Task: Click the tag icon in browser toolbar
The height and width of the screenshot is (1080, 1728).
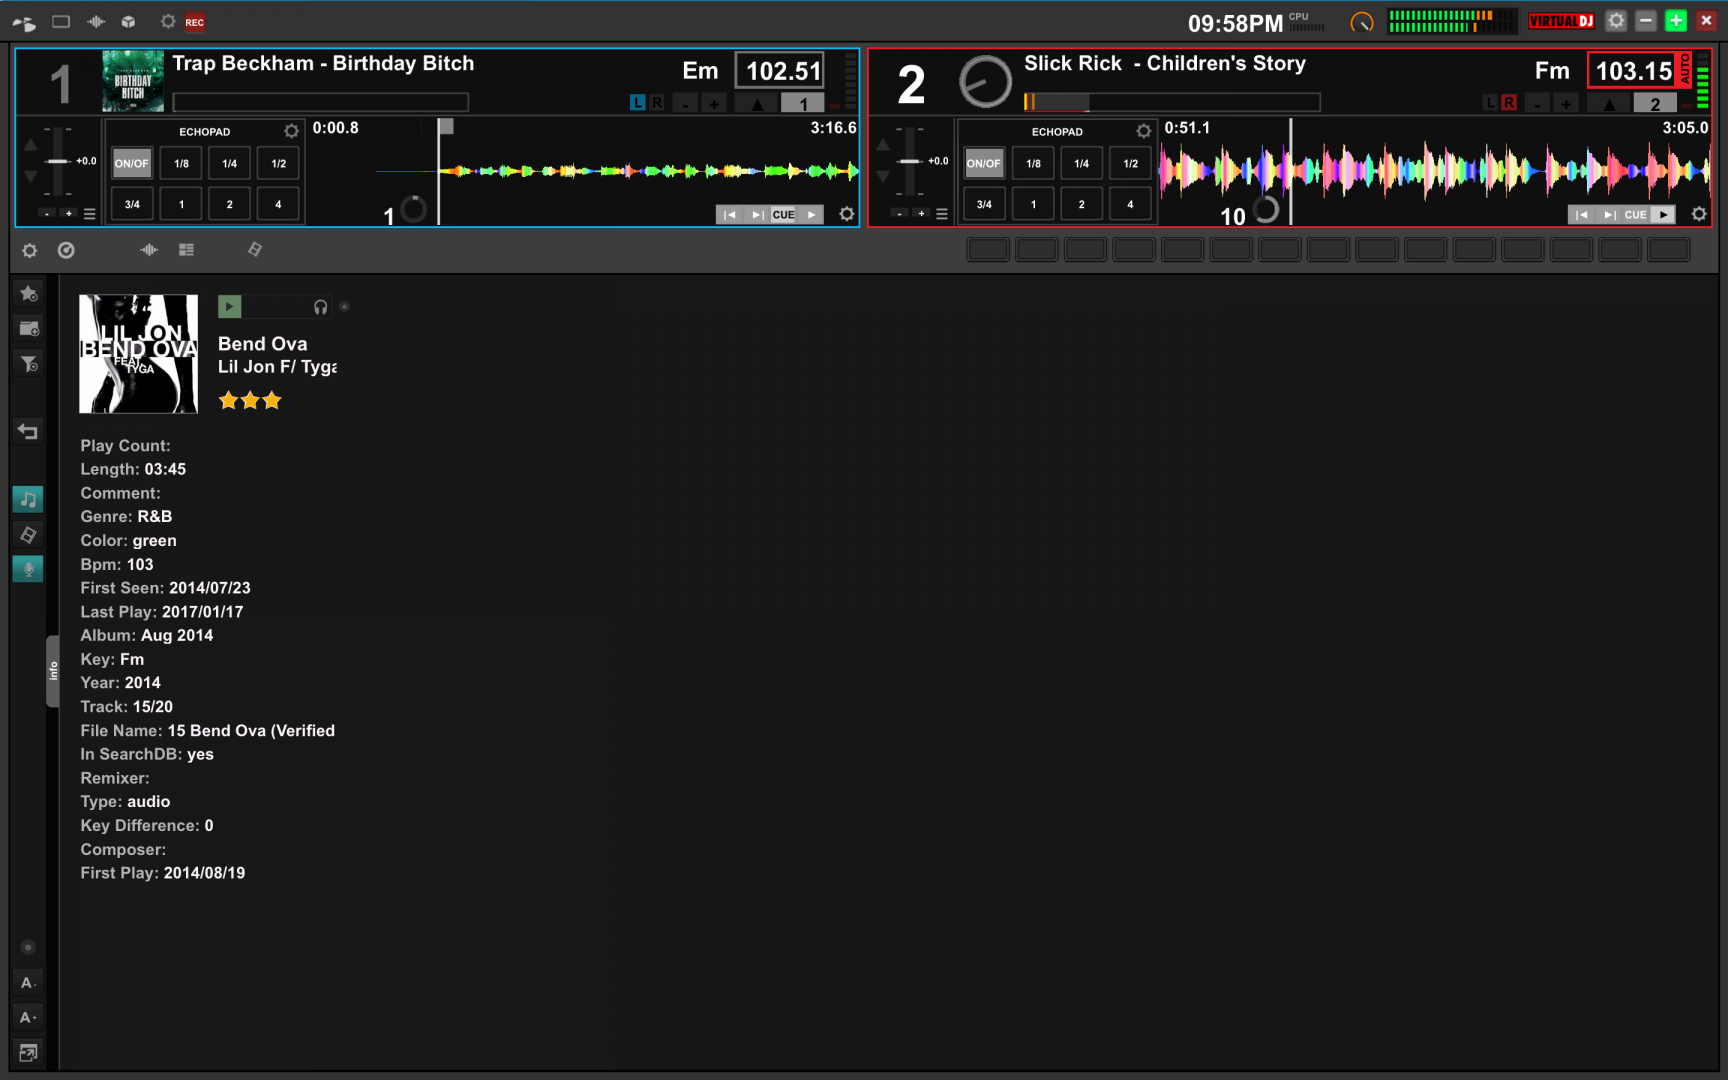Action: pos(255,249)
